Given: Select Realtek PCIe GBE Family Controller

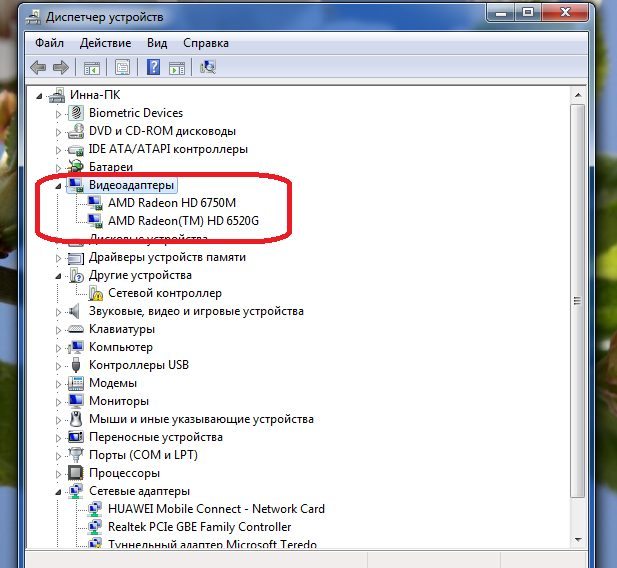Looking at the screenshot, I should (200, 527).
